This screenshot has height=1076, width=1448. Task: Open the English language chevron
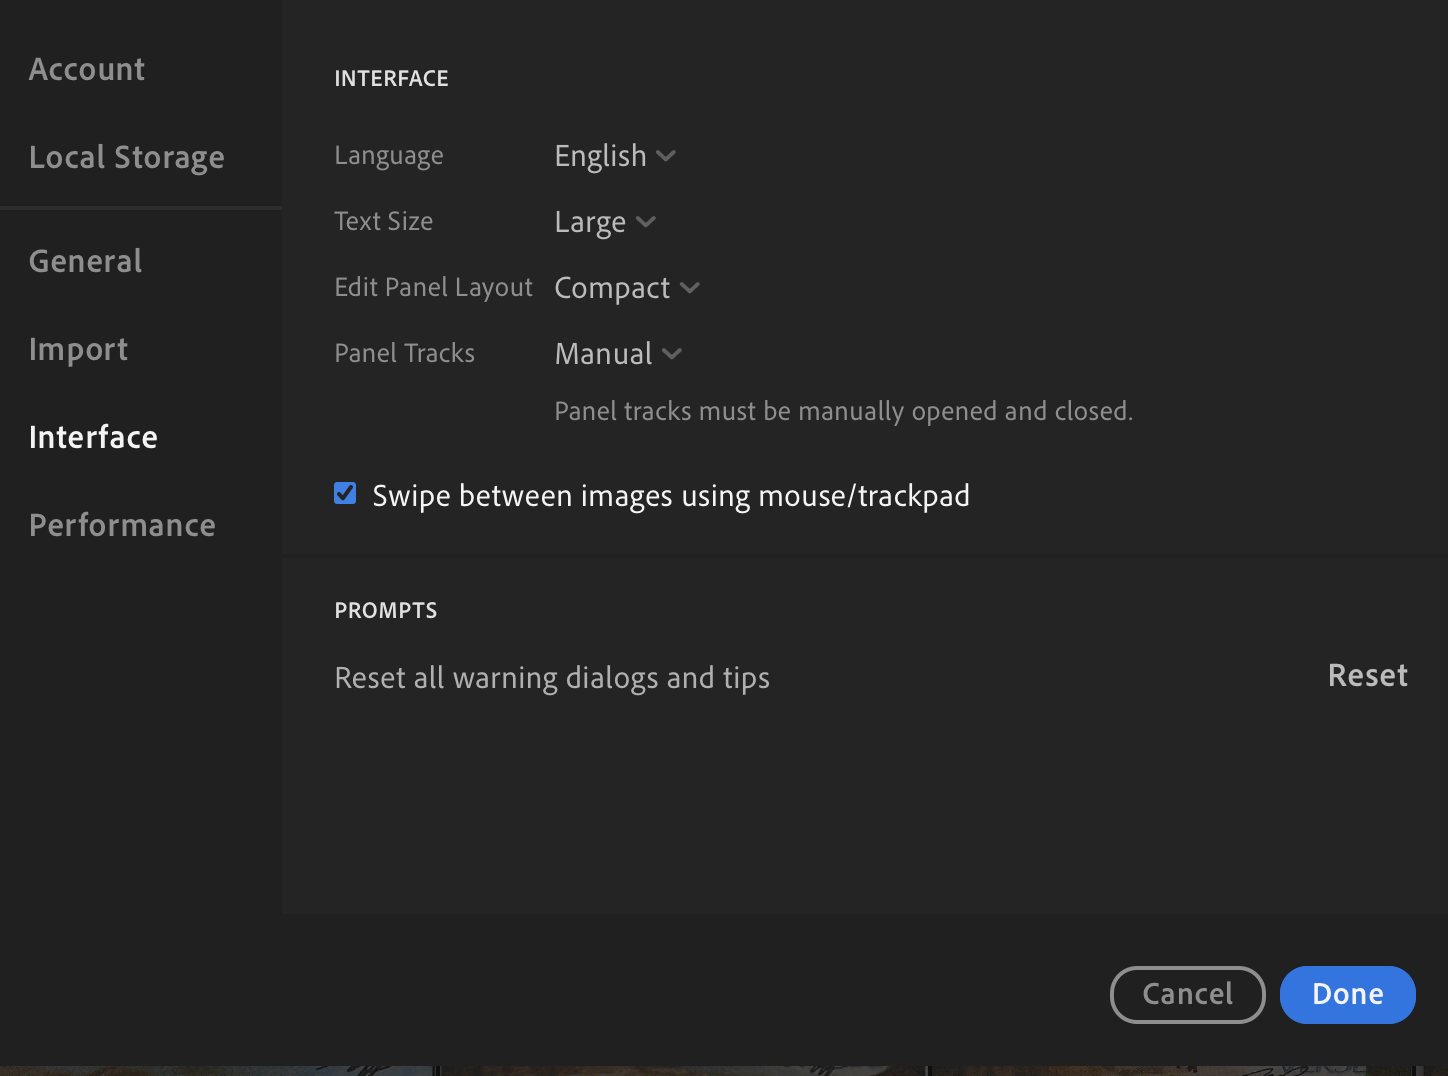(667, 156)
